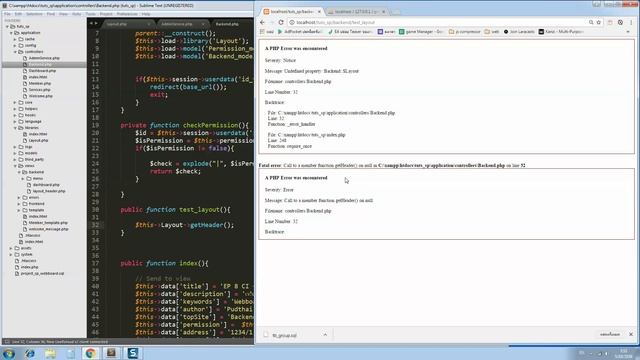The width and height of the screenshot is (640, 360).
Task: Open Member.php in sidebar
Action: 40,83
